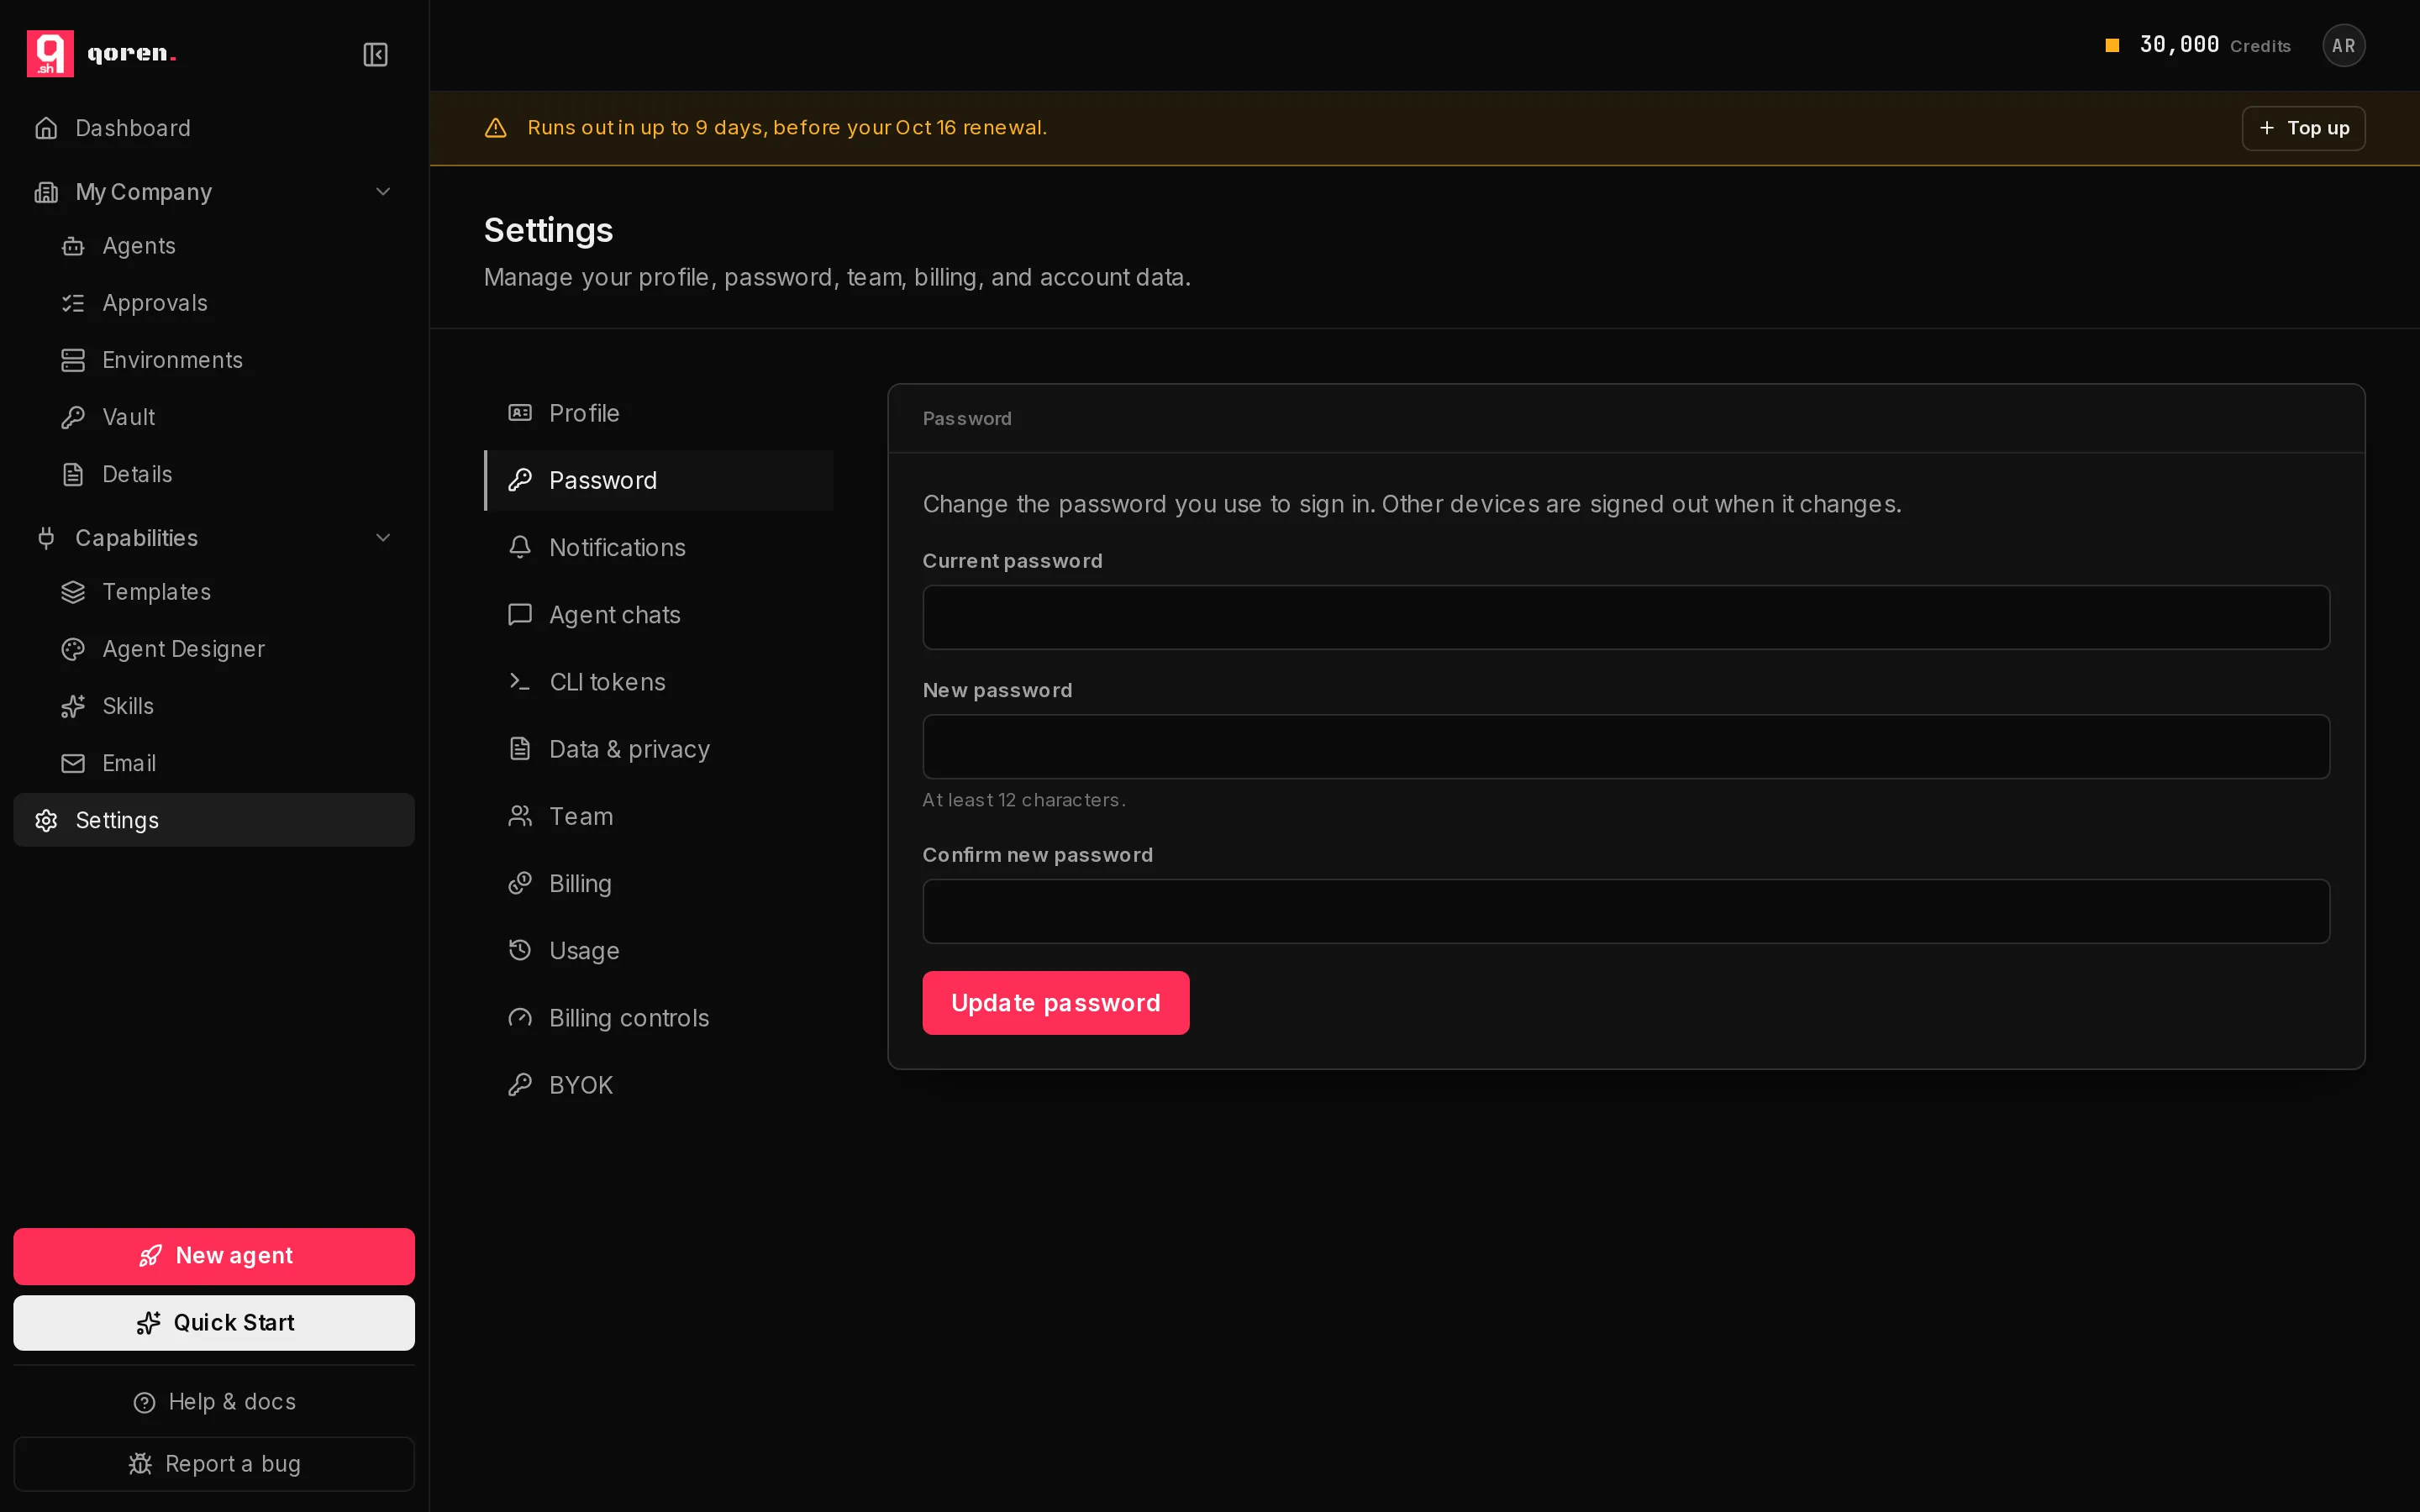Click the Quick Start button
The width and height of the screenshot is (2420, 1512).
click(214, 1323)
